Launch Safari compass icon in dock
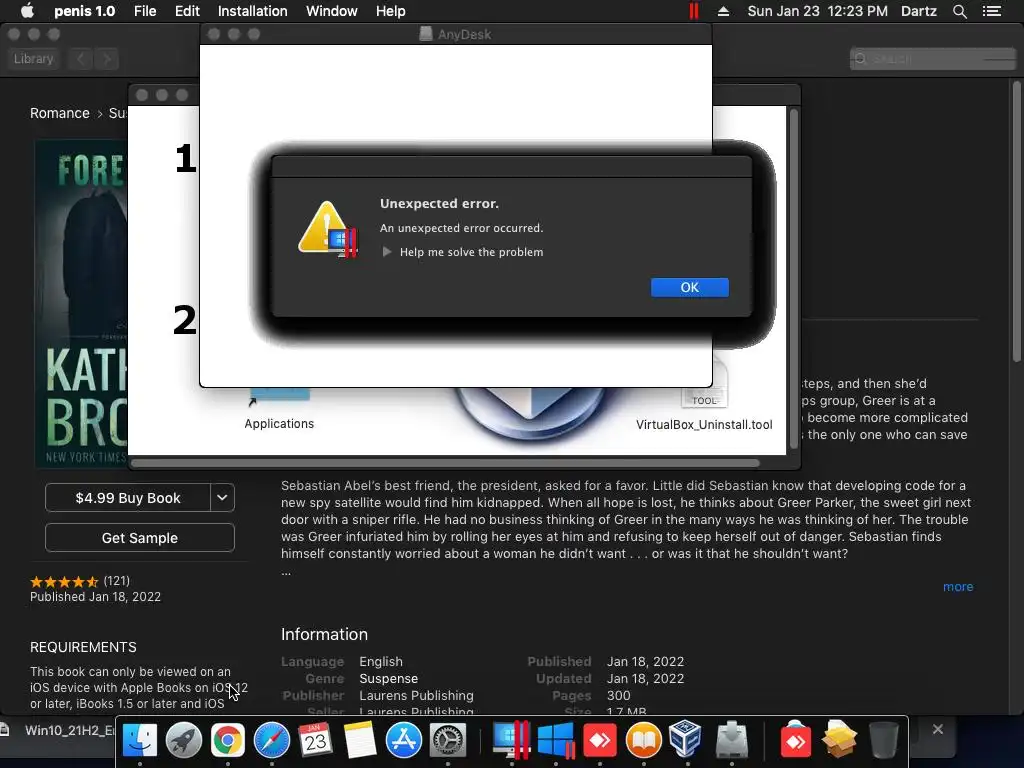This screenshot has height=768, width=1024. click(x=272, y=740)
